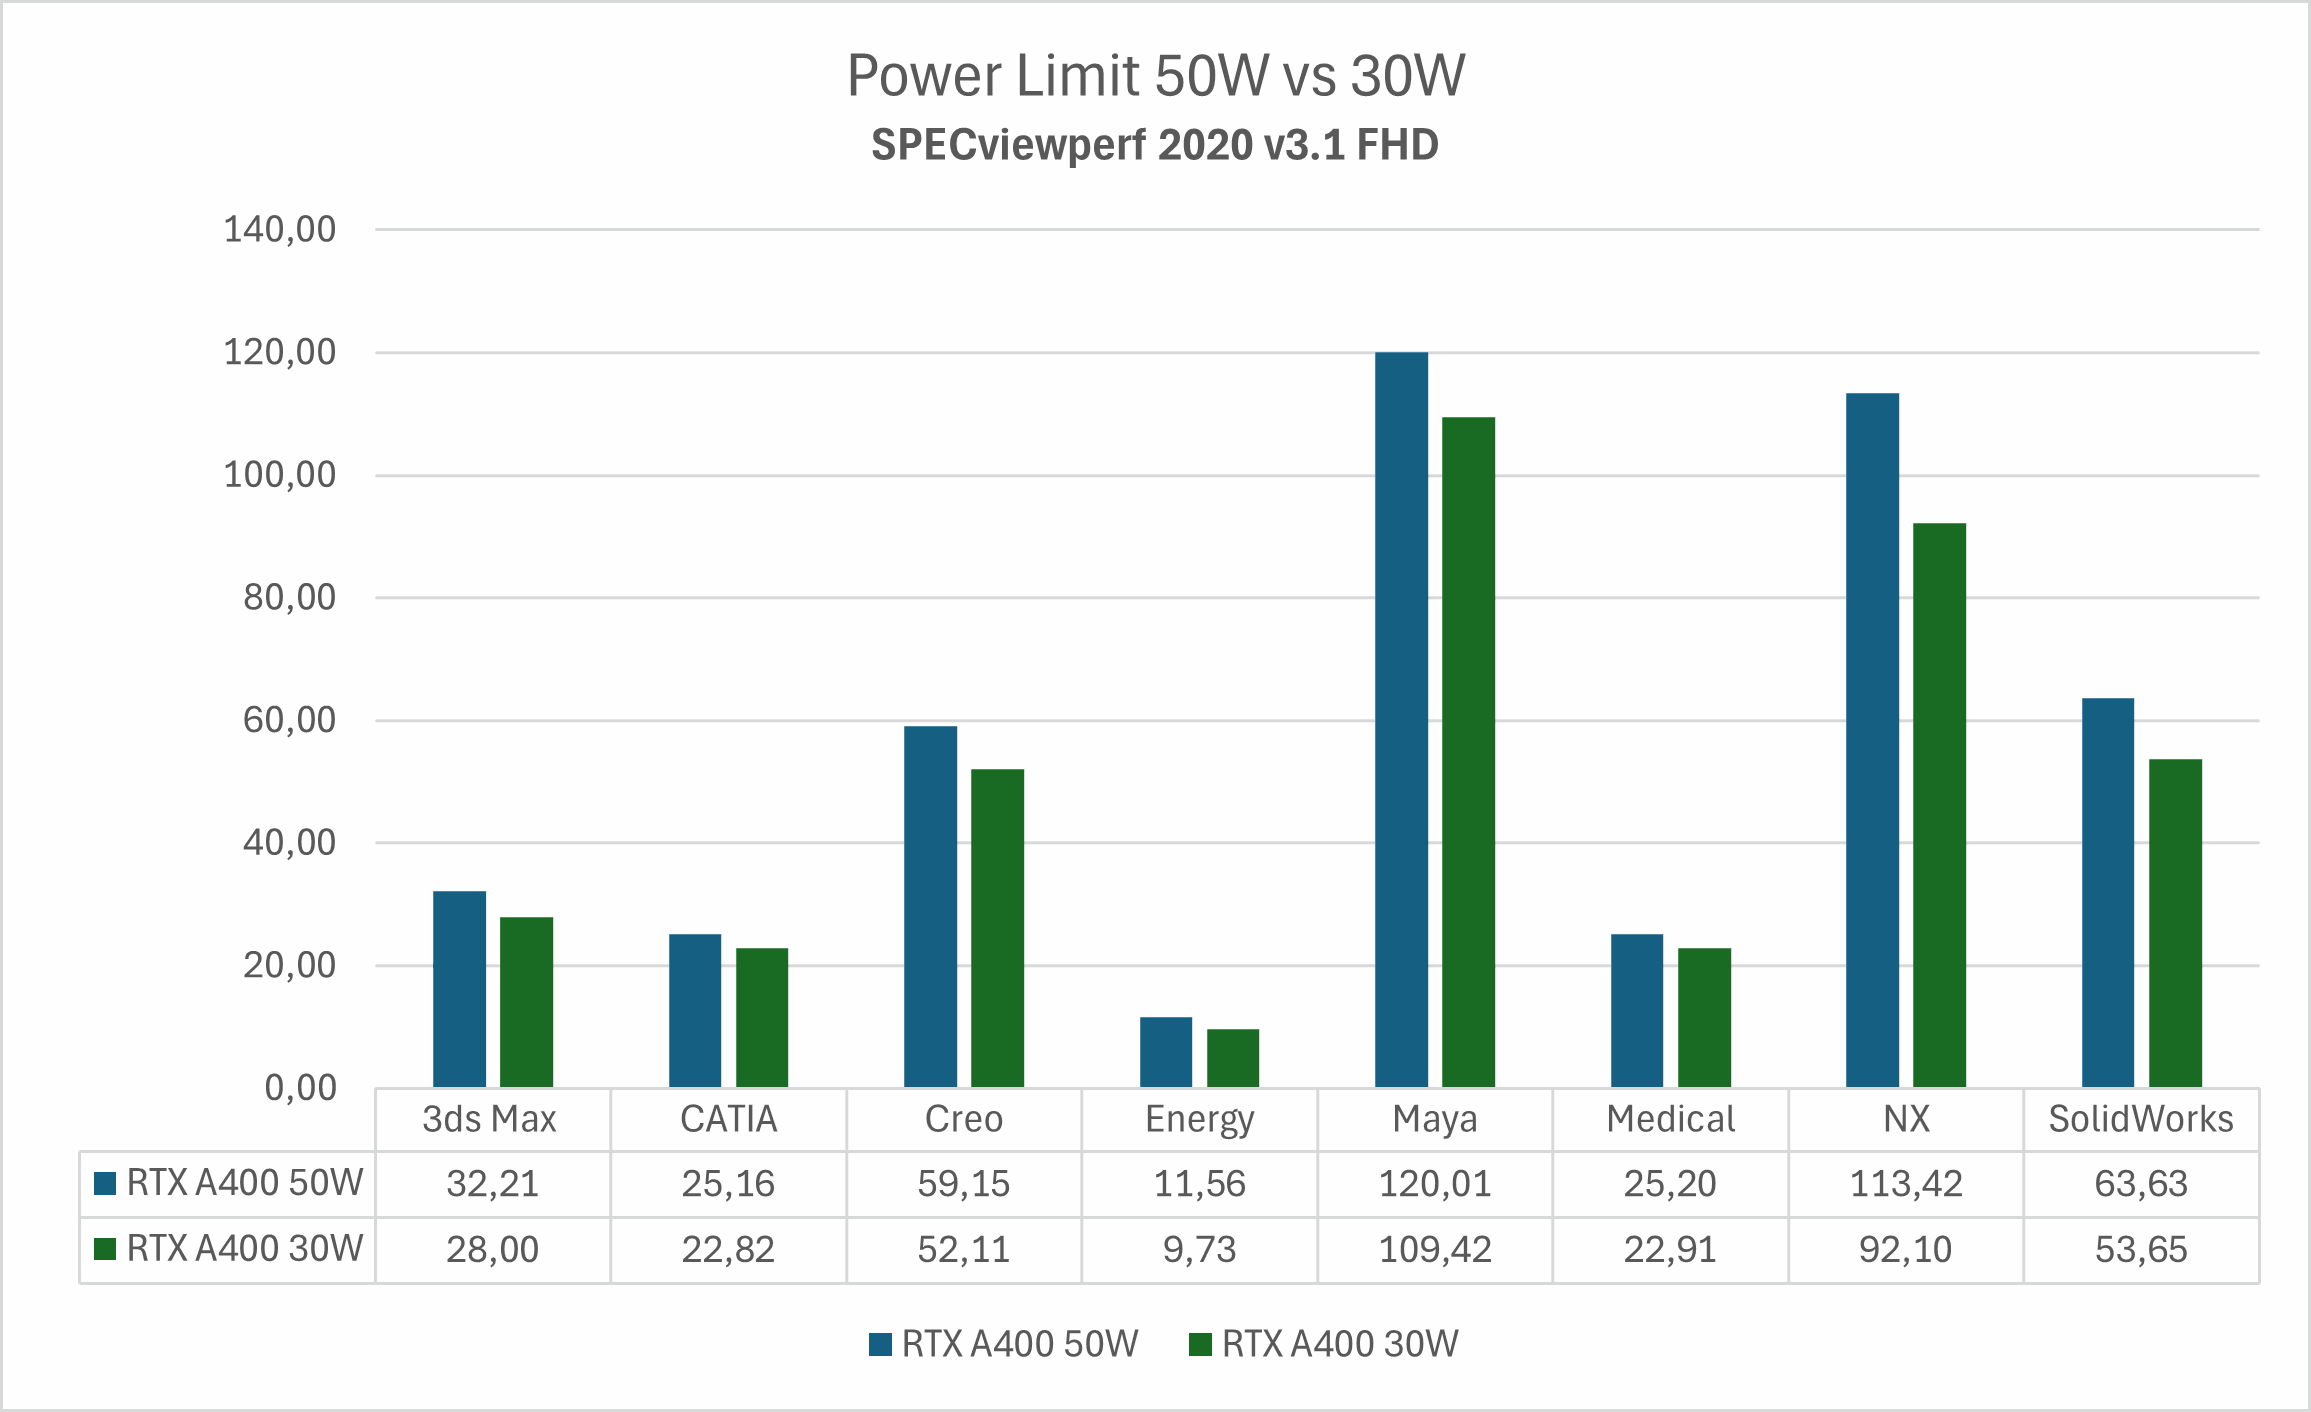This screenshot has width=2311, height=1412.
Task: Select the subtitle SPECviewperf 2020 v3.1 FHD
Action: pos(1155,145)
